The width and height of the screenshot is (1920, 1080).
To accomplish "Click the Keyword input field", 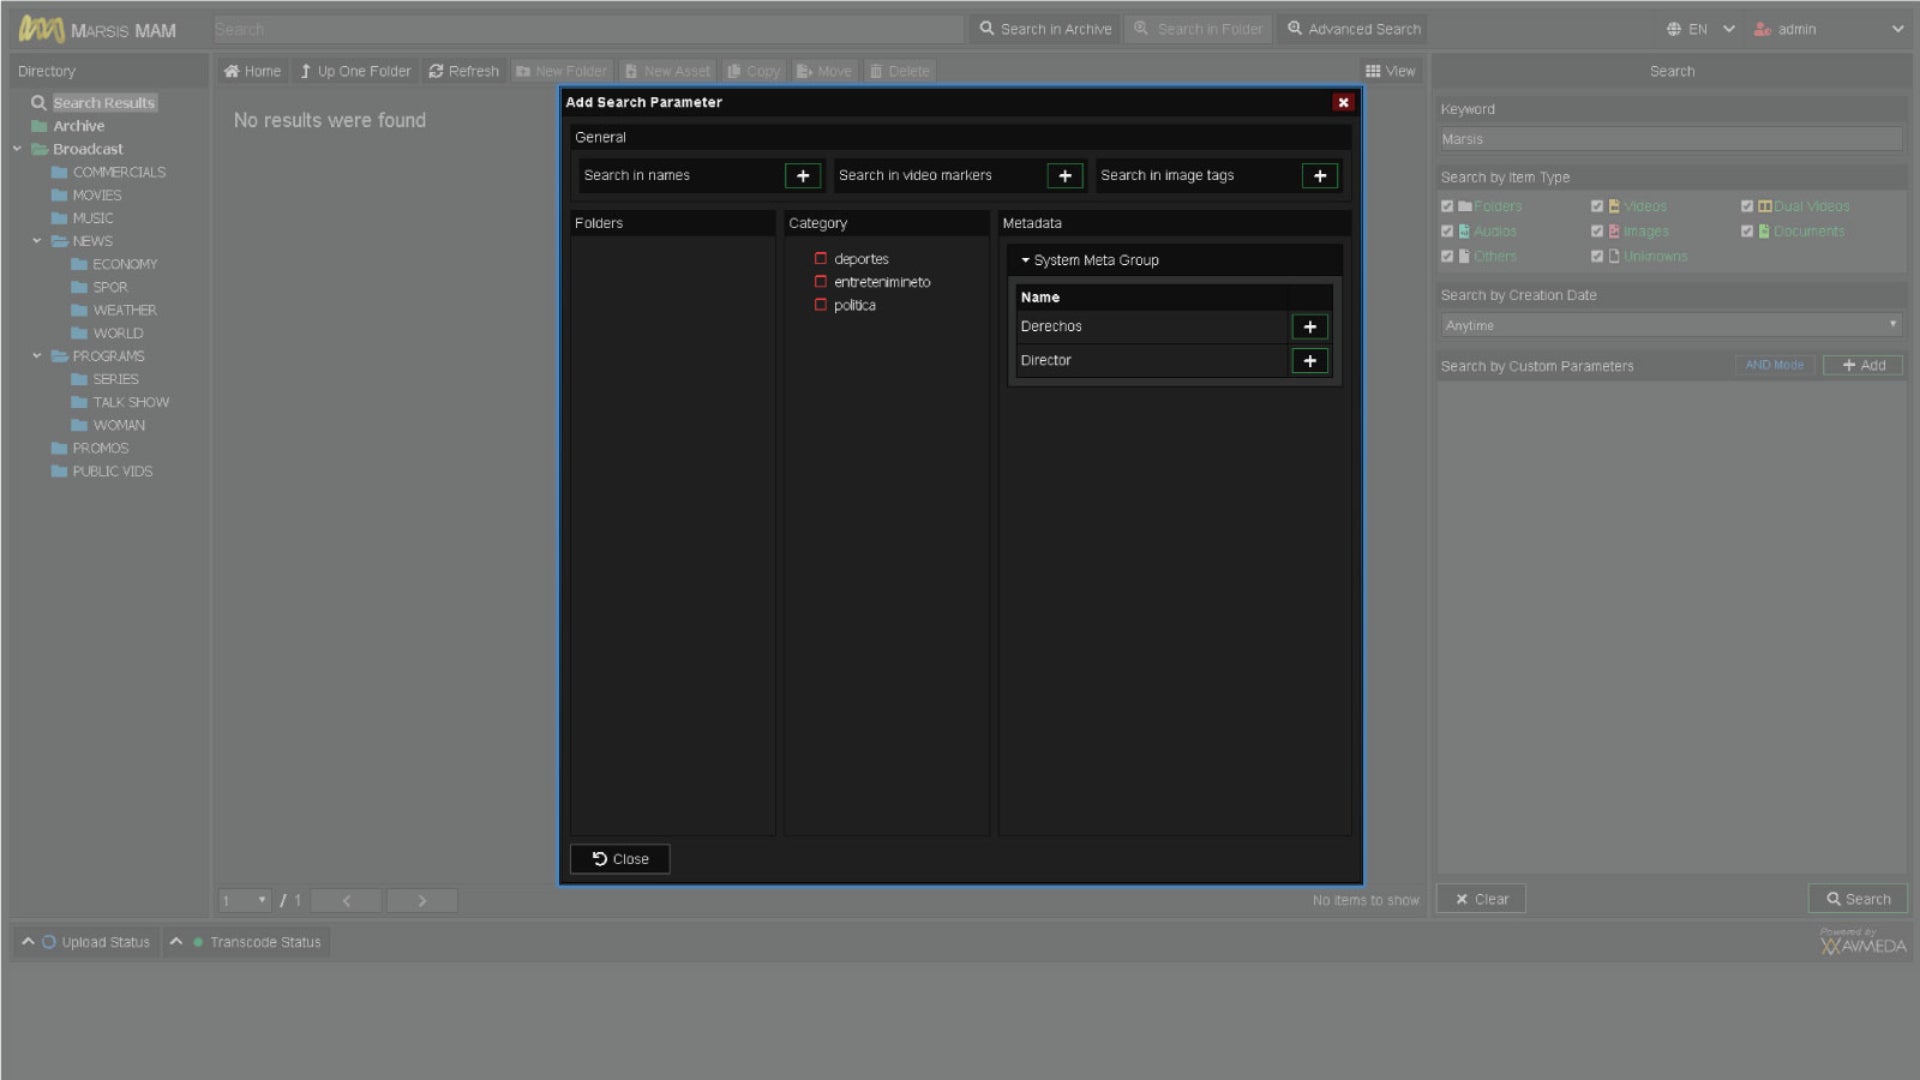I will pyautogui.click(x=1670, y=139).
